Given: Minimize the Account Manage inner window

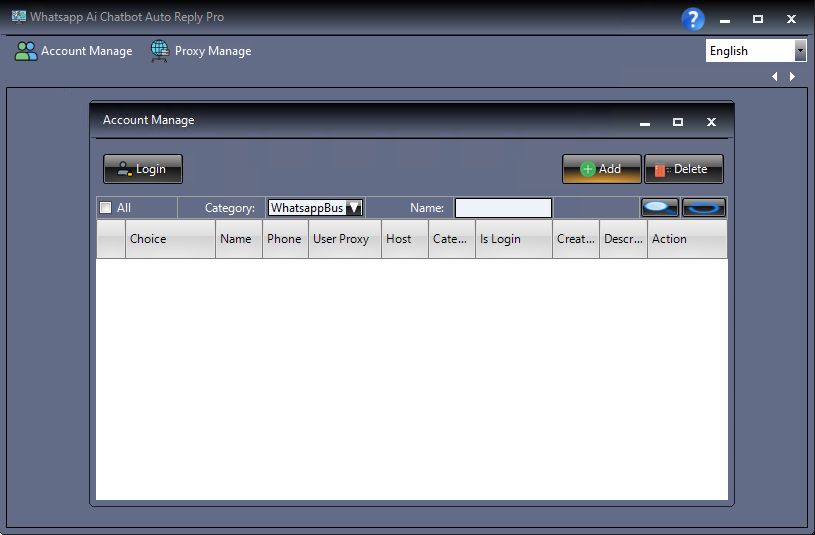Looking at the screenshot, I should 645,122.
